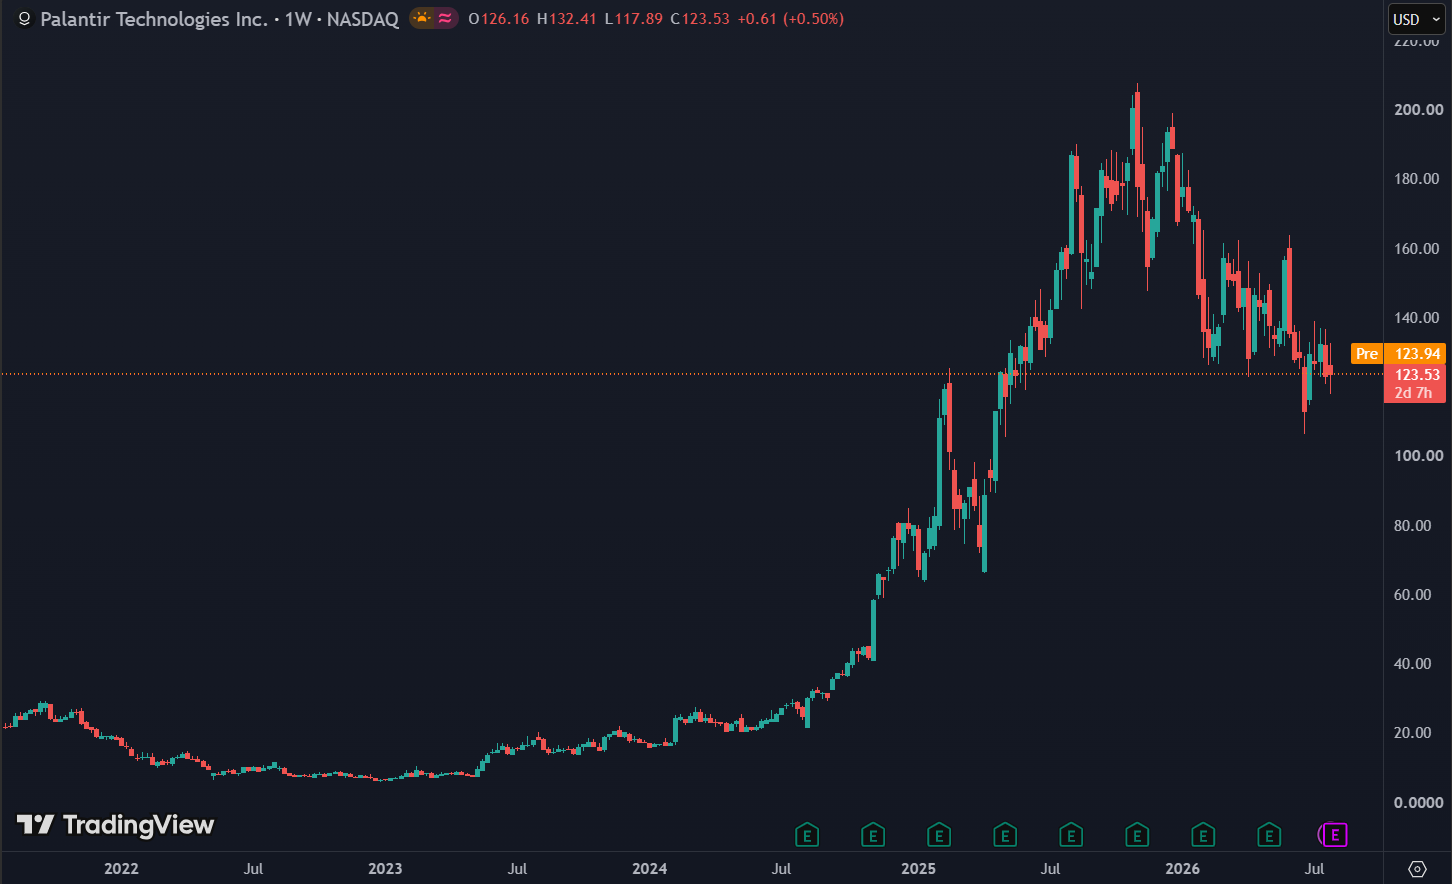Open the purple upcoming earnings marker

[1335, 834]
